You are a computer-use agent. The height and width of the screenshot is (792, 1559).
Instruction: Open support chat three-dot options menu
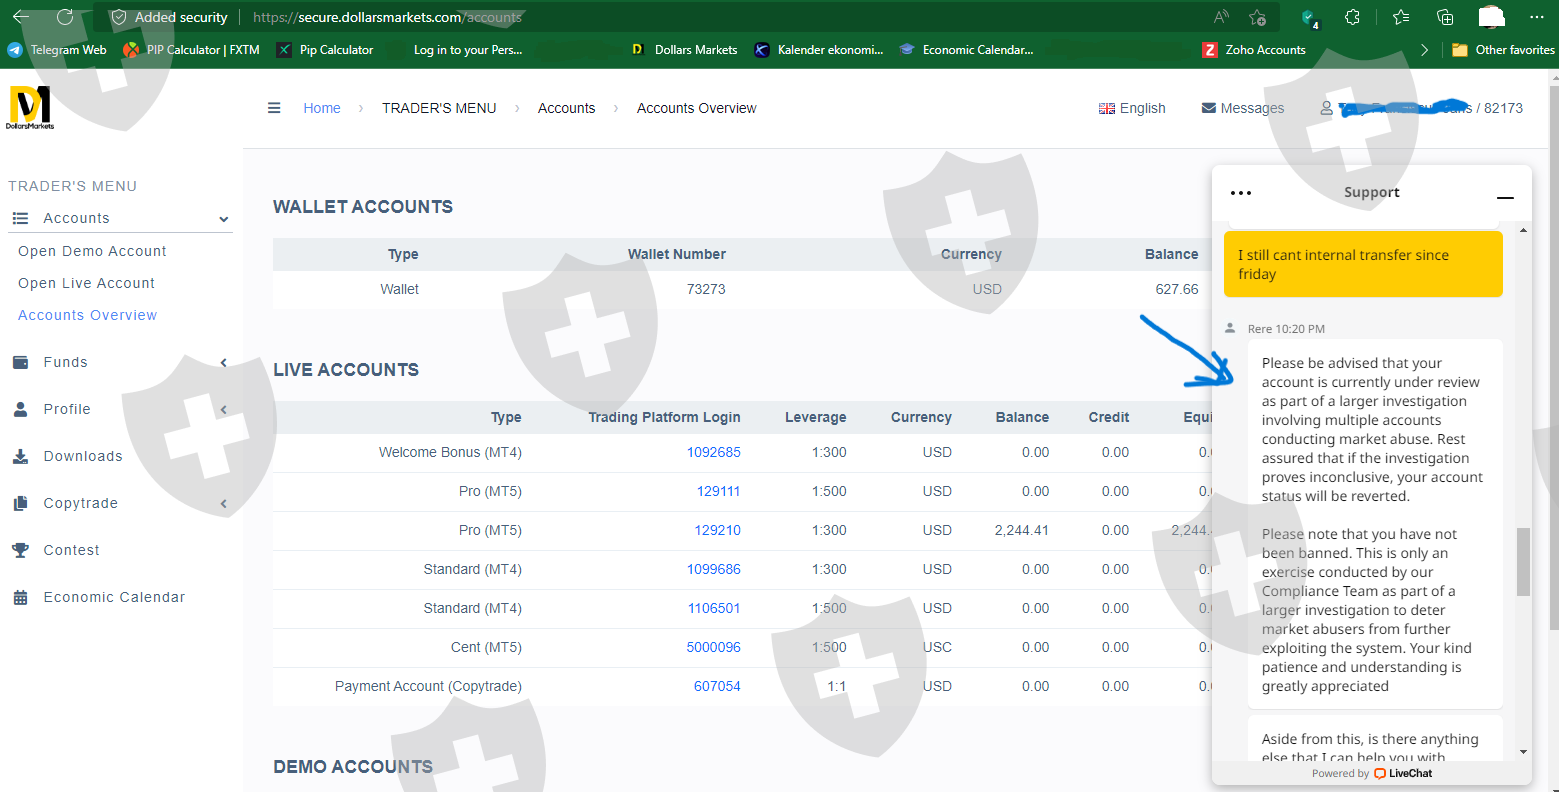[1241, 193]
